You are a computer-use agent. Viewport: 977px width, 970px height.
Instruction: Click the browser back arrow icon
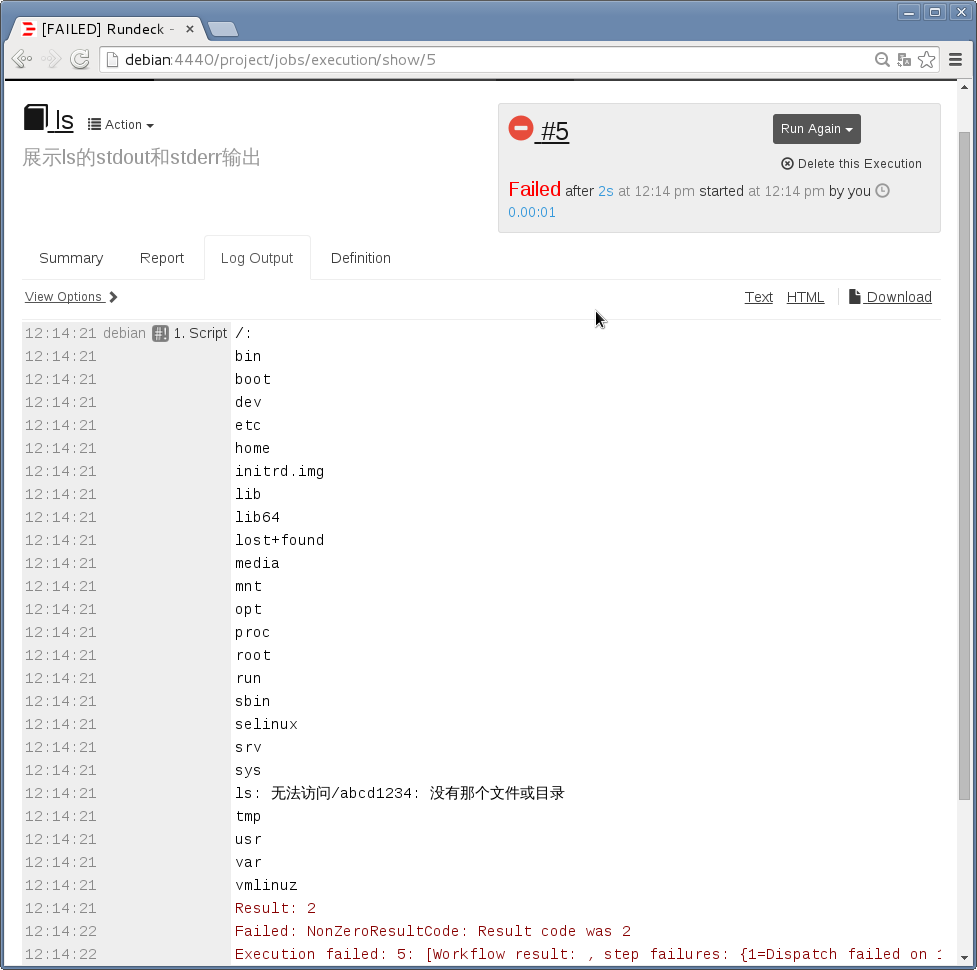(22, 59)
